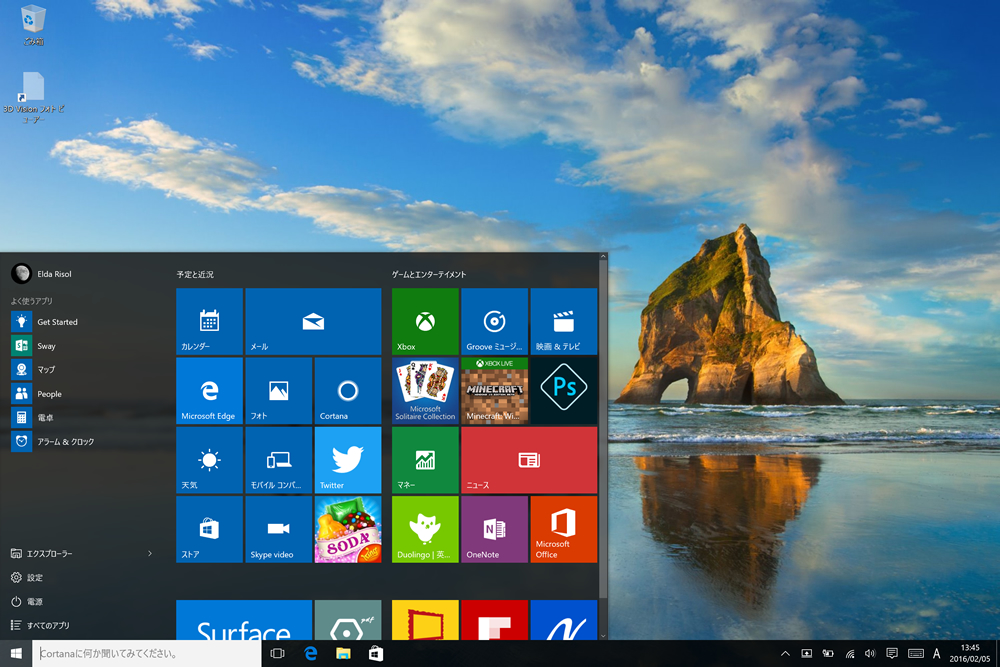
Task: Click the Windows Start button
Action: [16, 654]
